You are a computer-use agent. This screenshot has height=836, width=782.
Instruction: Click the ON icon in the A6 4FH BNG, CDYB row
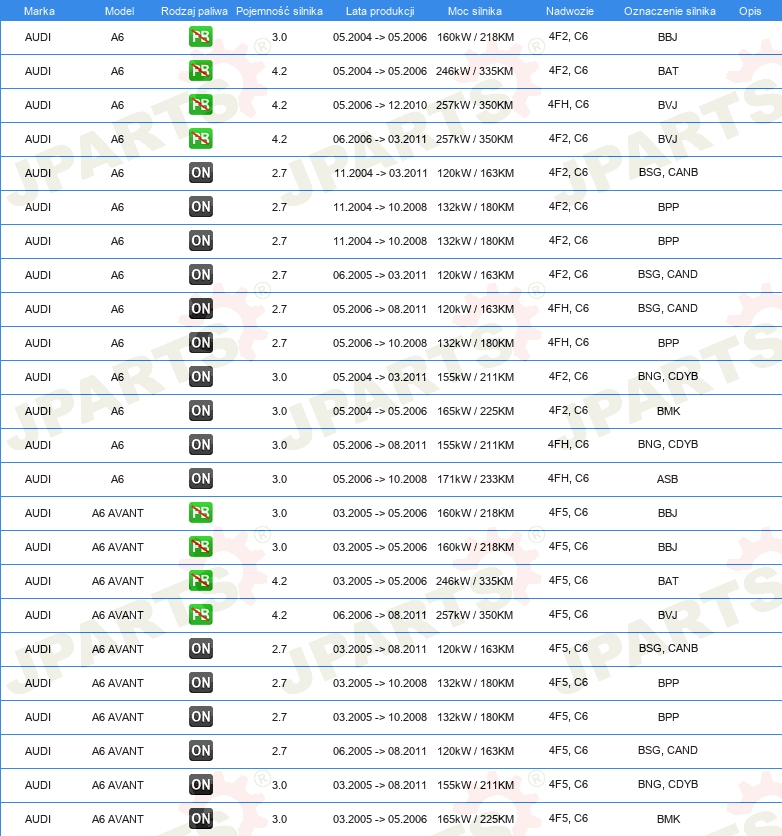[200, 445]
